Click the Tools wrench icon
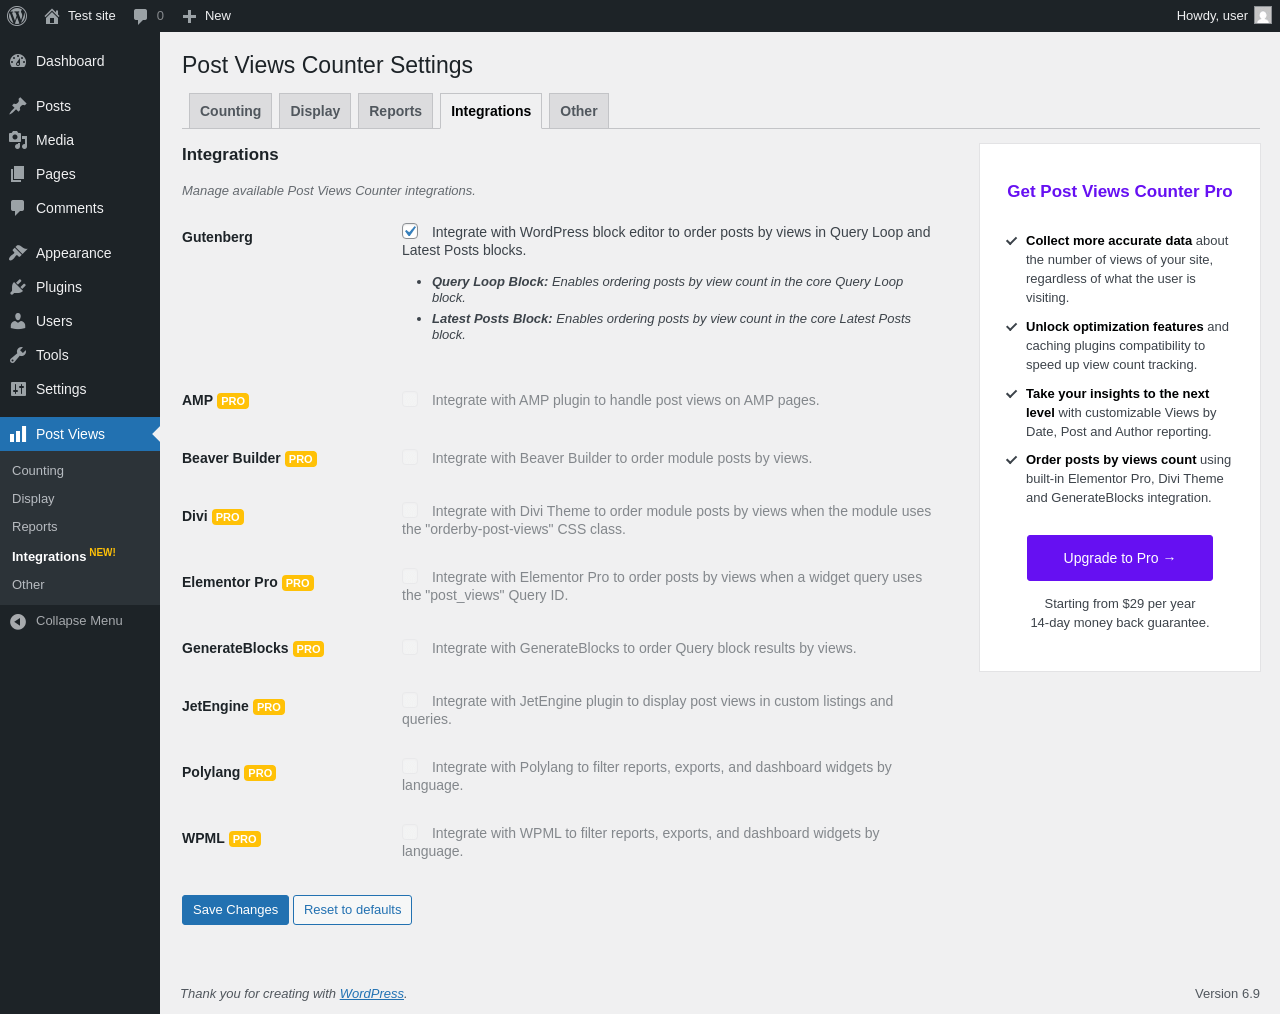1280x1014 pixels. point(18,355)
